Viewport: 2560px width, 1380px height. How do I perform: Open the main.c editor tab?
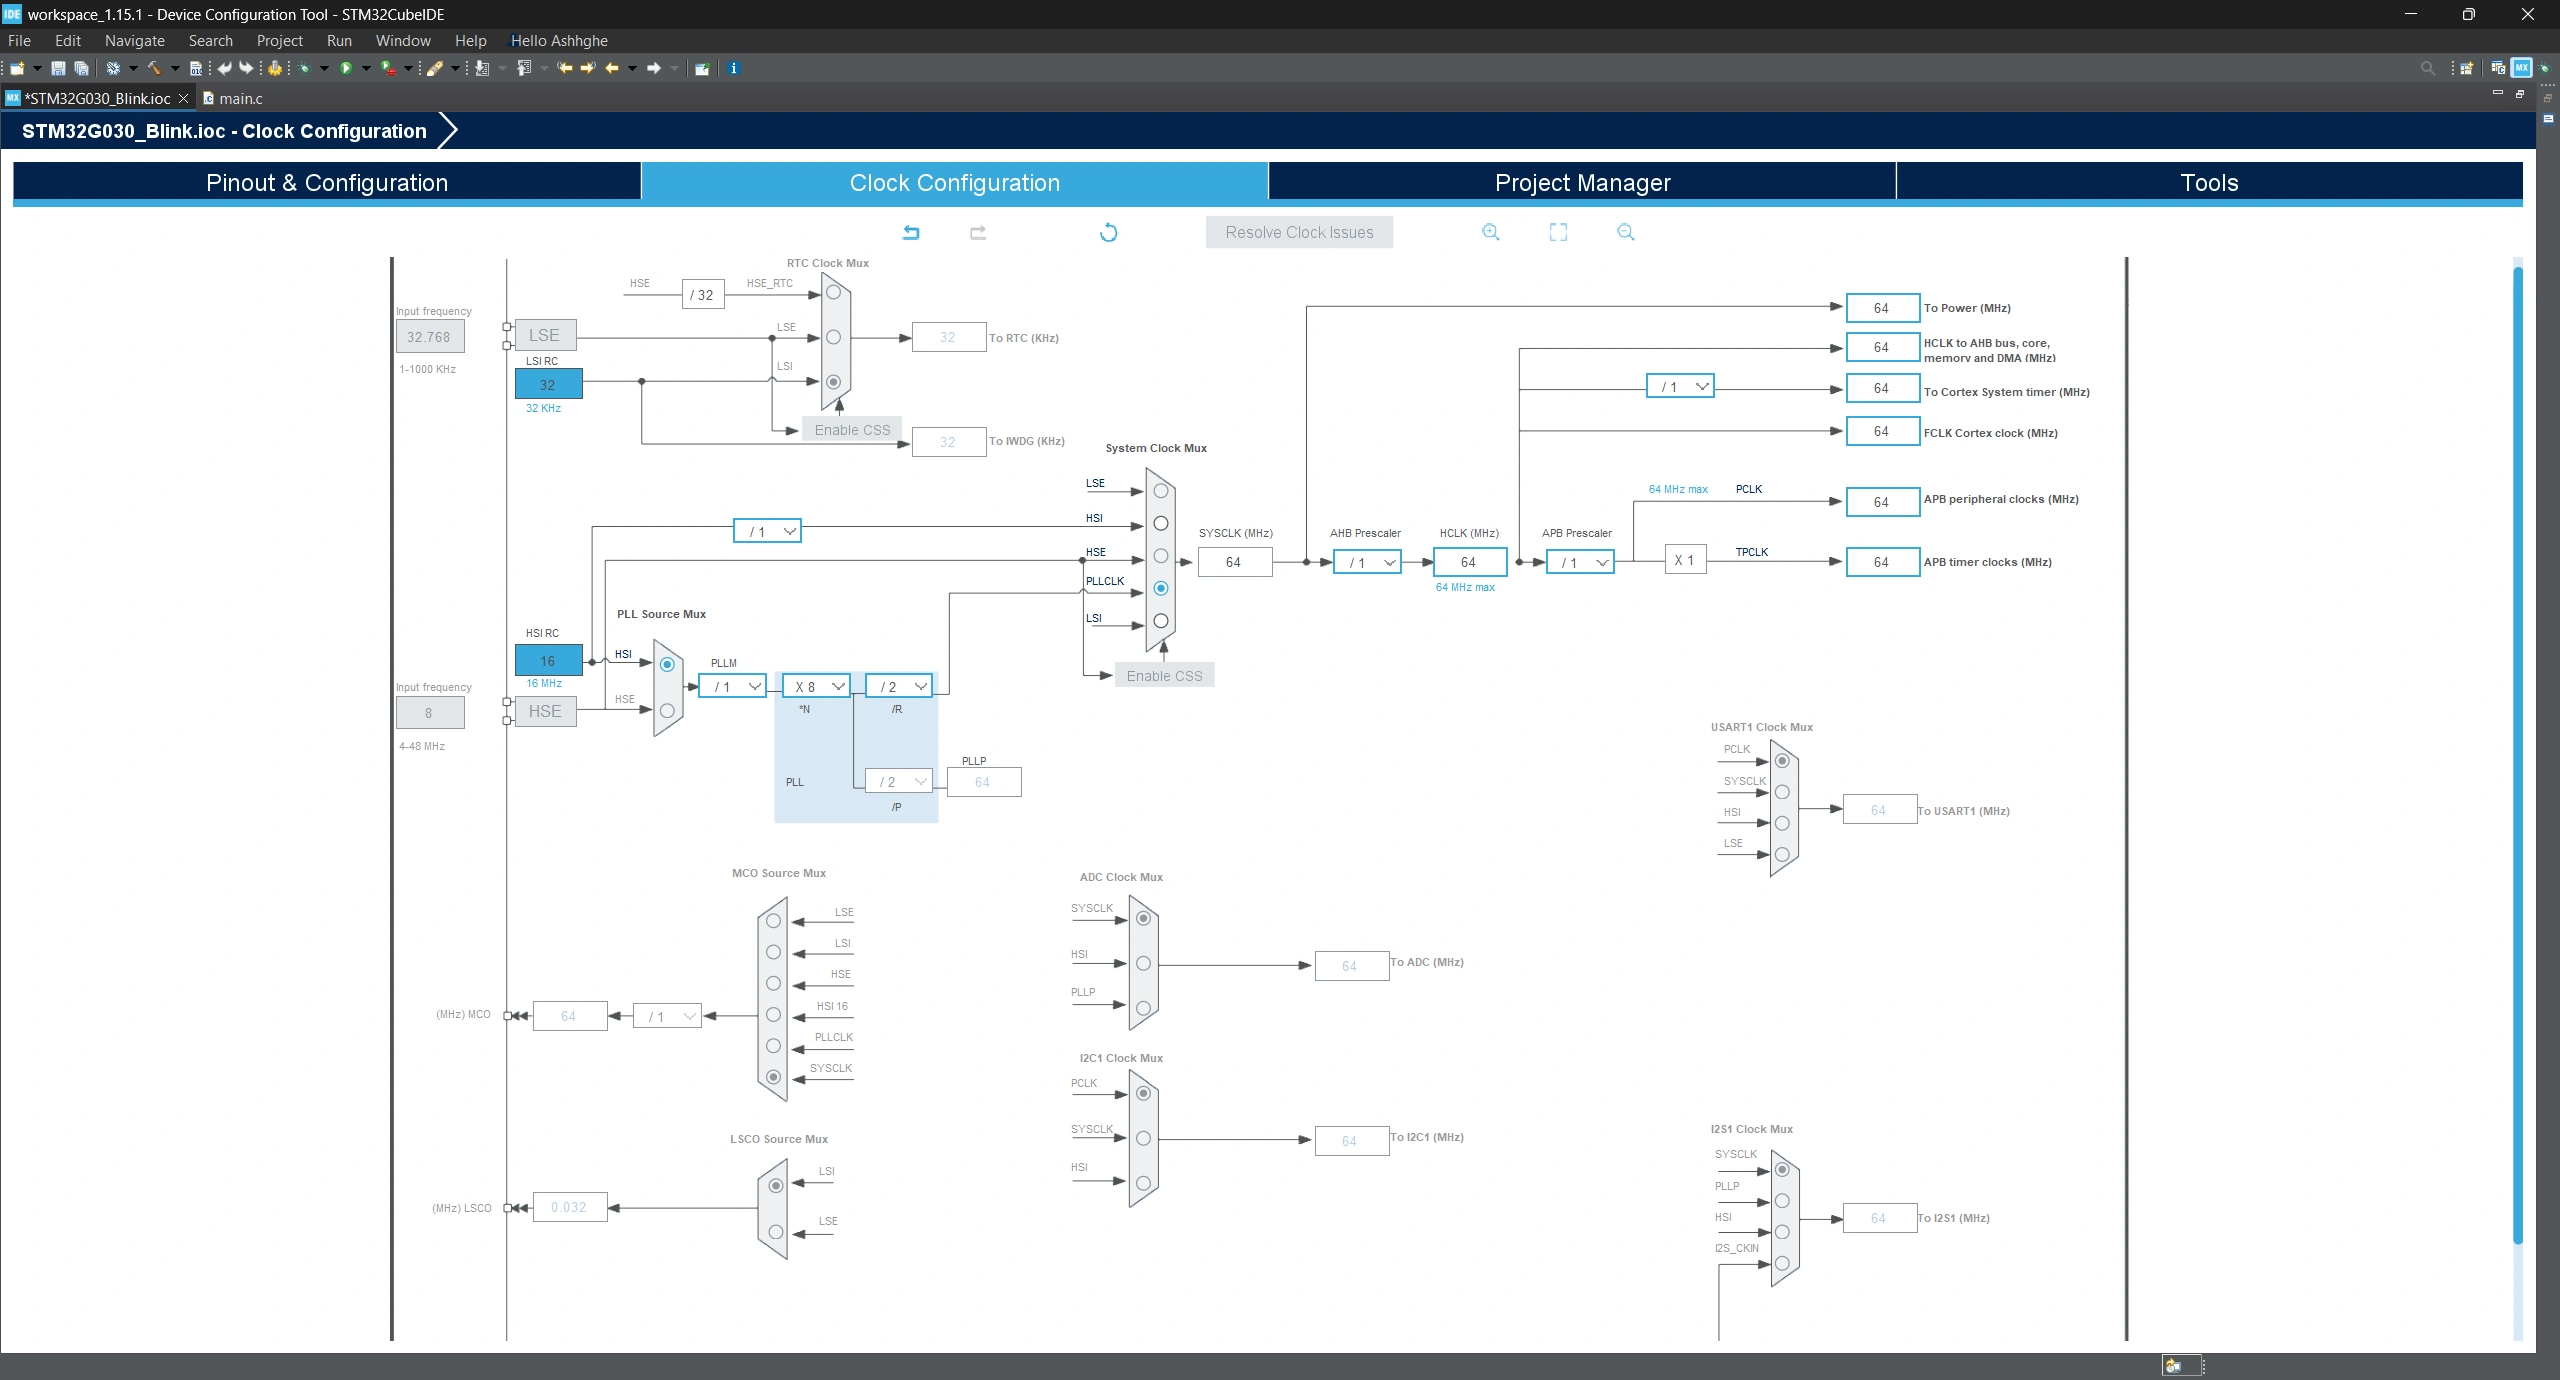tap(233, 98)
